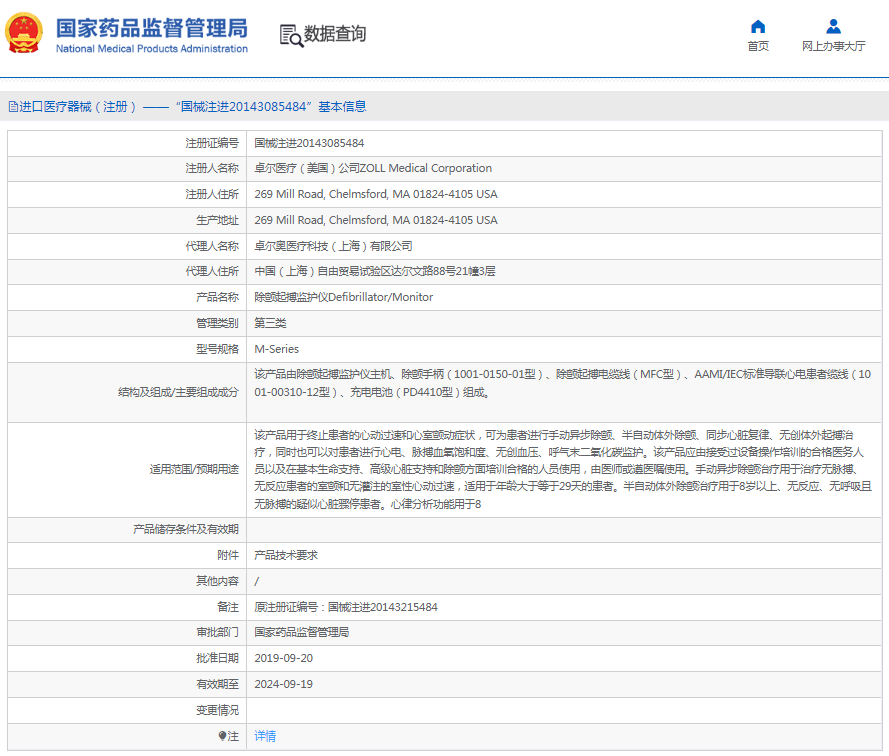Open 网上办事大厅 via the person icon
889x756 pixels.
833,27
